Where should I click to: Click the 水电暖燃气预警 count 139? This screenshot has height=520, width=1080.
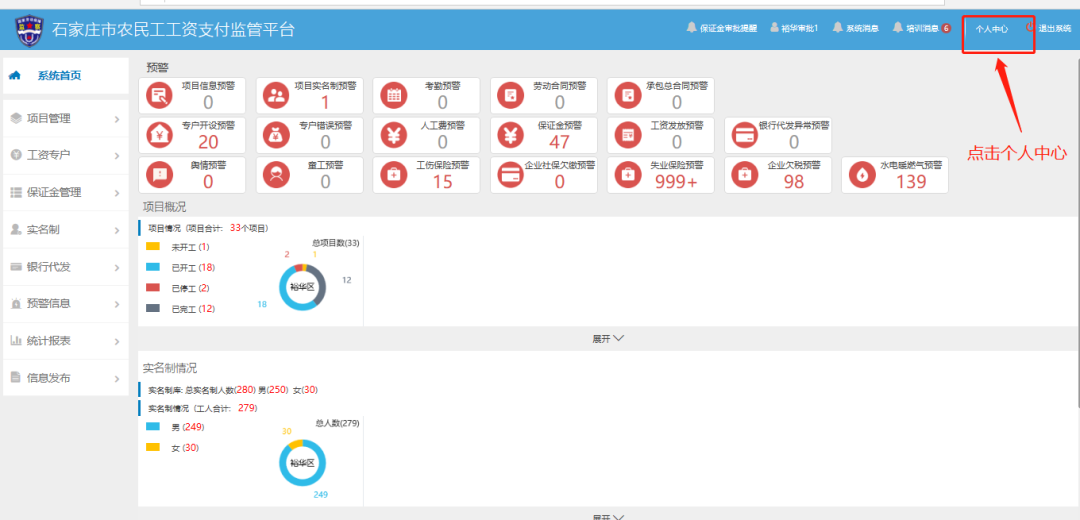911,182
